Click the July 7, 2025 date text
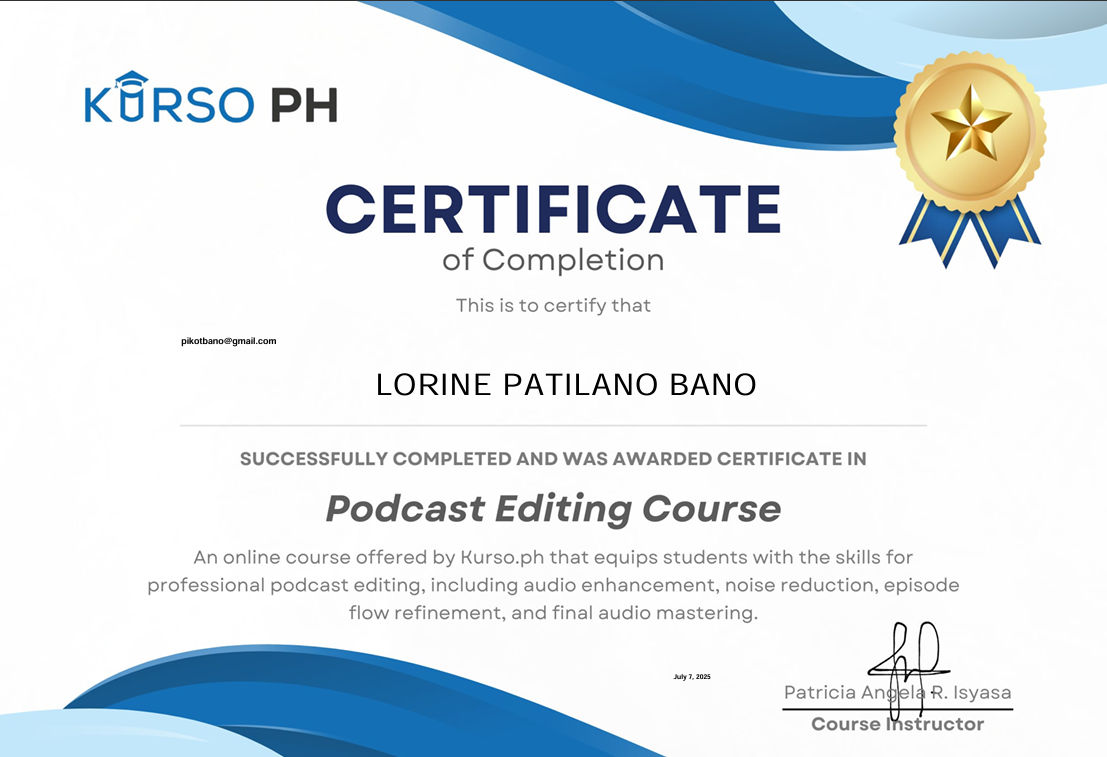This screenshot has width=1107, height=757. (690, 676)
